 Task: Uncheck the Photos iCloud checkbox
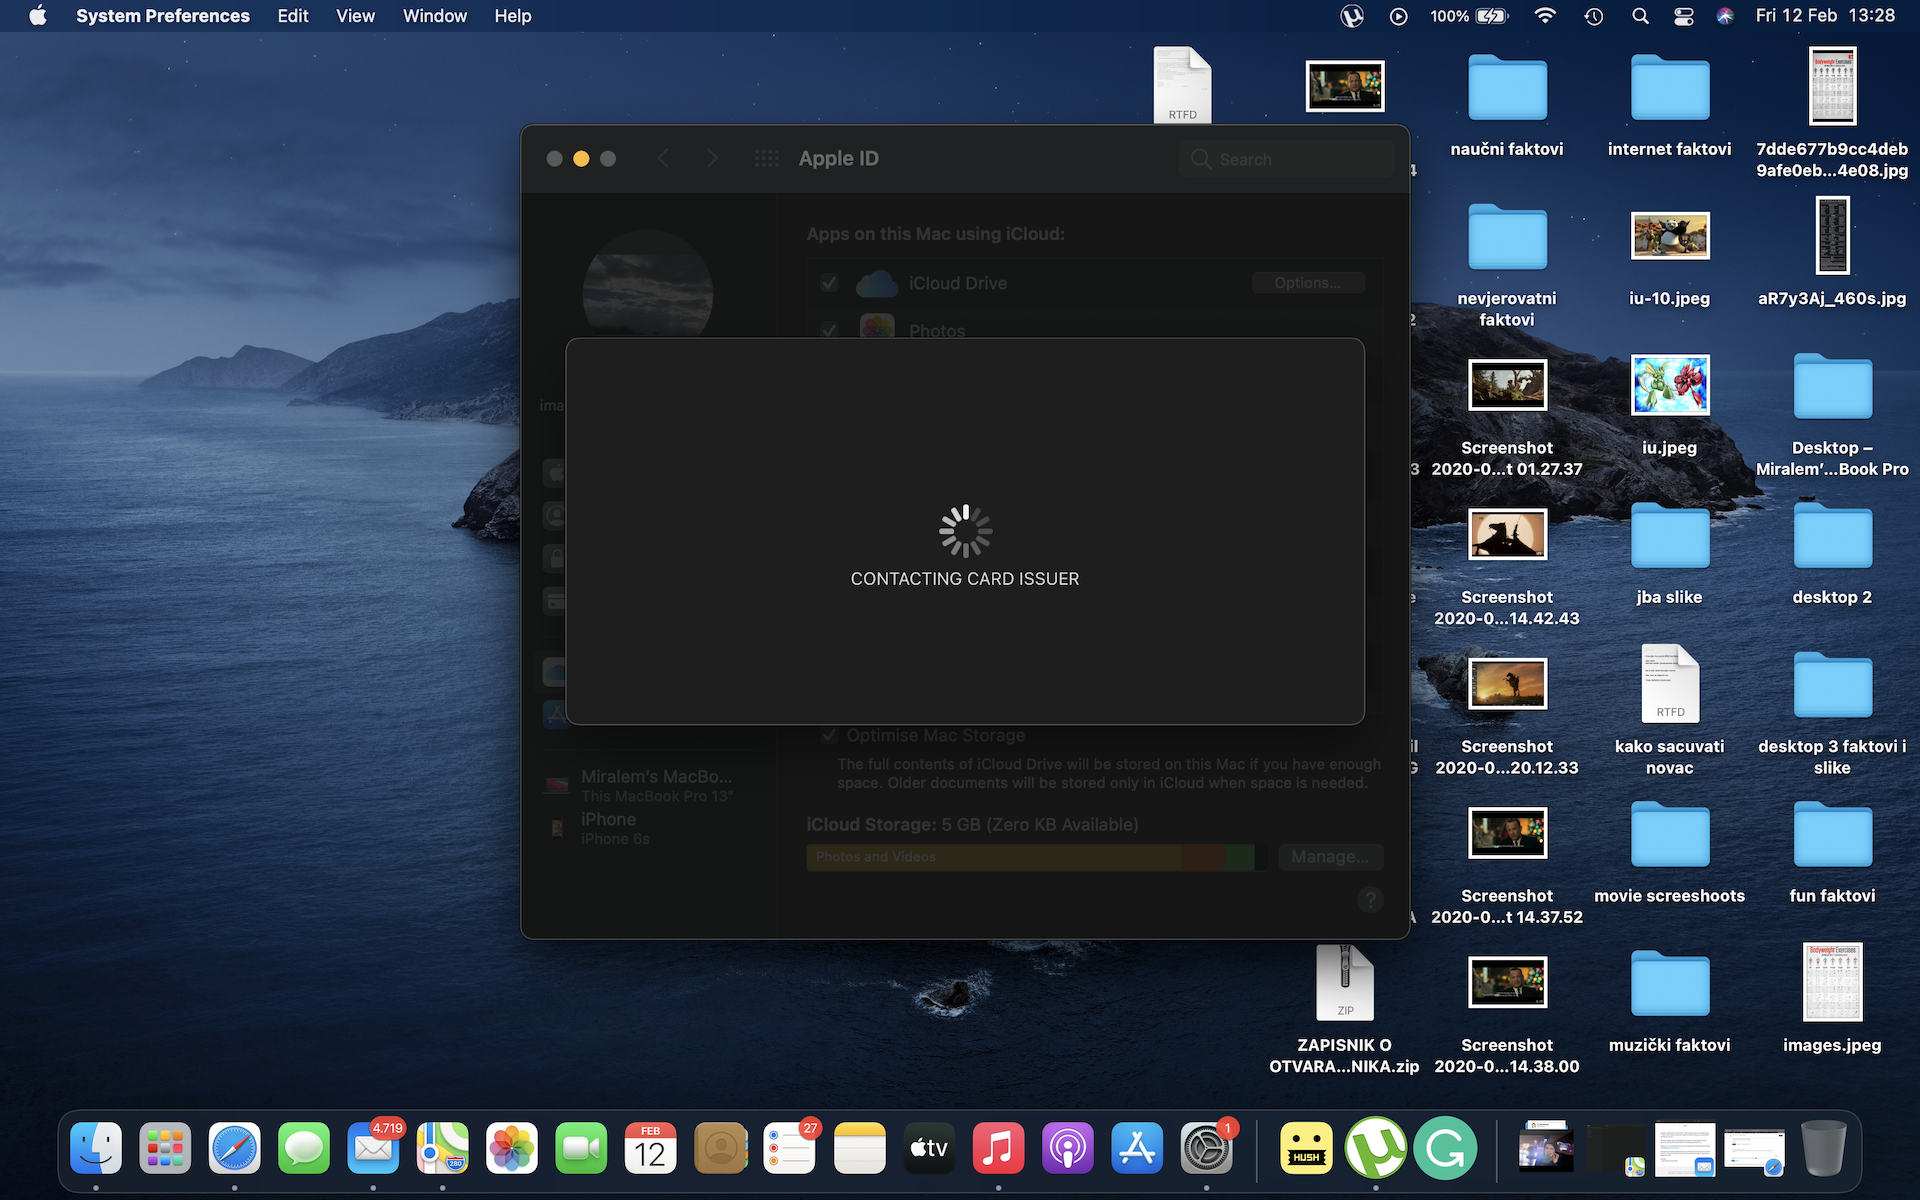coord(829,330)
